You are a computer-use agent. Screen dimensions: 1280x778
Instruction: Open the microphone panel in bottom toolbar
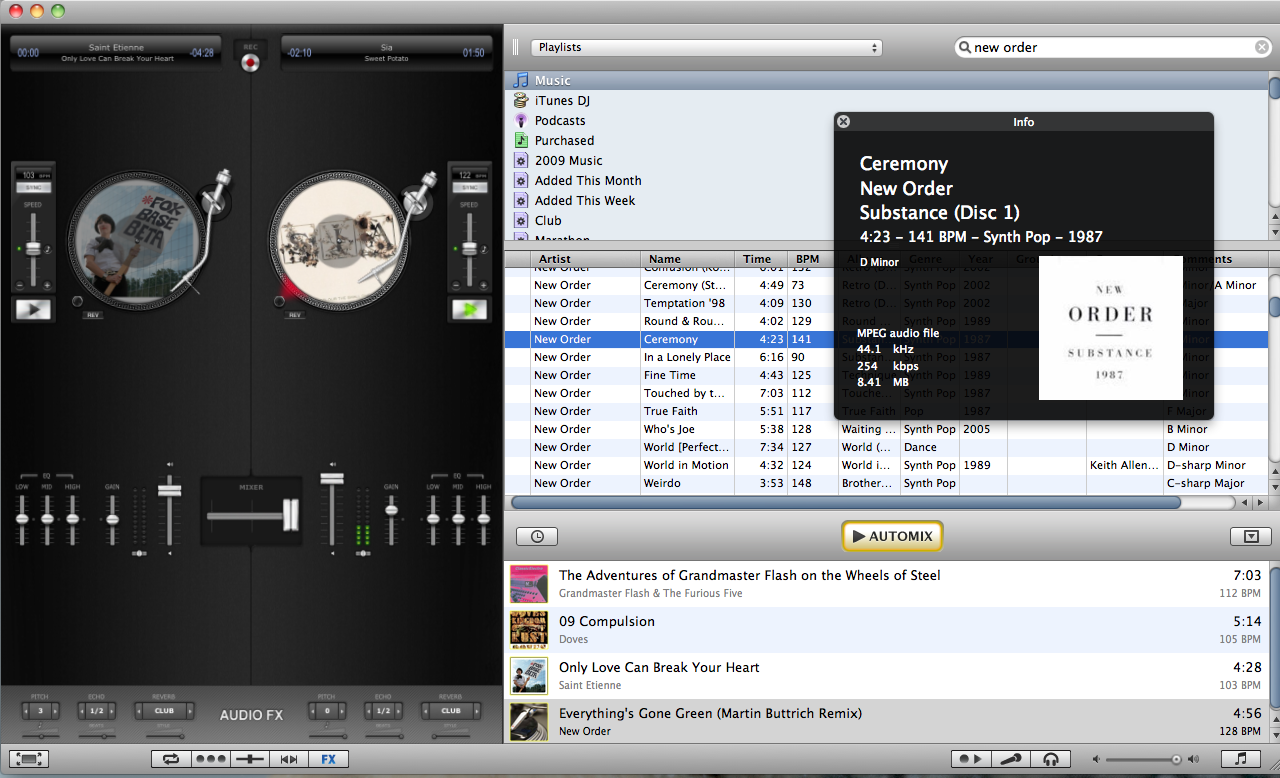pos(1011,759)
